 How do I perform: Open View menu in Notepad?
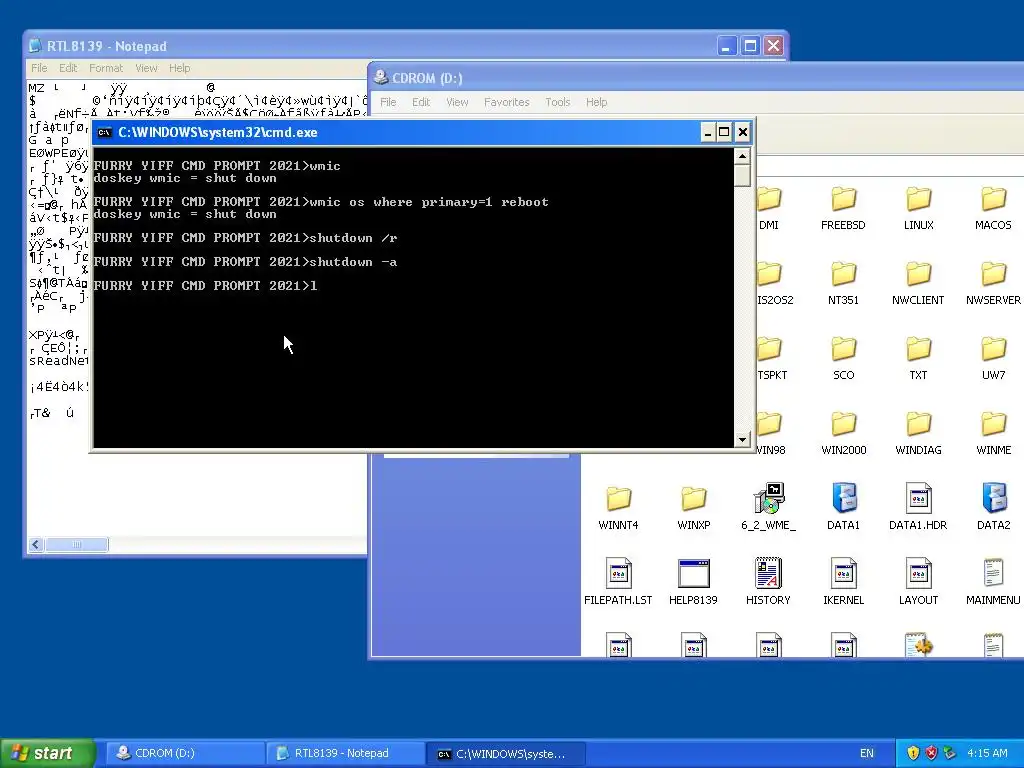146,68
